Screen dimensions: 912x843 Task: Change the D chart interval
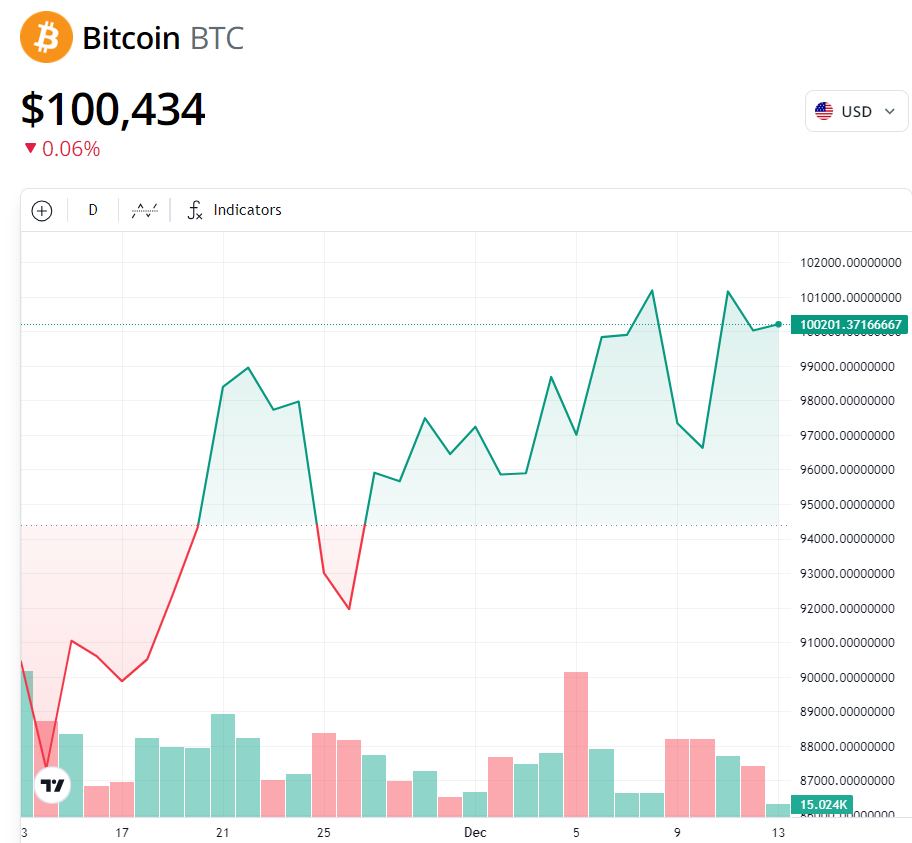pyautogui.click(x=93, y=210)
